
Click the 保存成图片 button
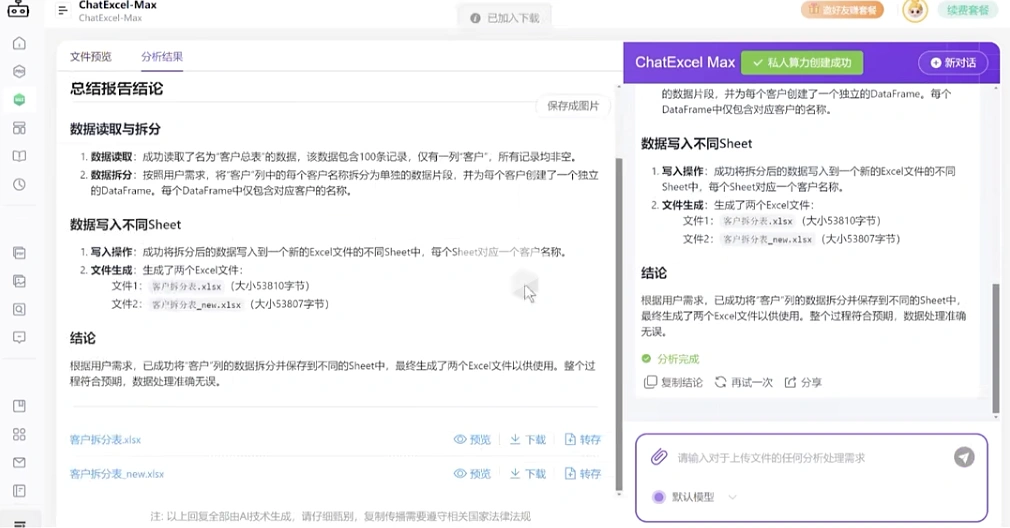click(x=573, y=106)
